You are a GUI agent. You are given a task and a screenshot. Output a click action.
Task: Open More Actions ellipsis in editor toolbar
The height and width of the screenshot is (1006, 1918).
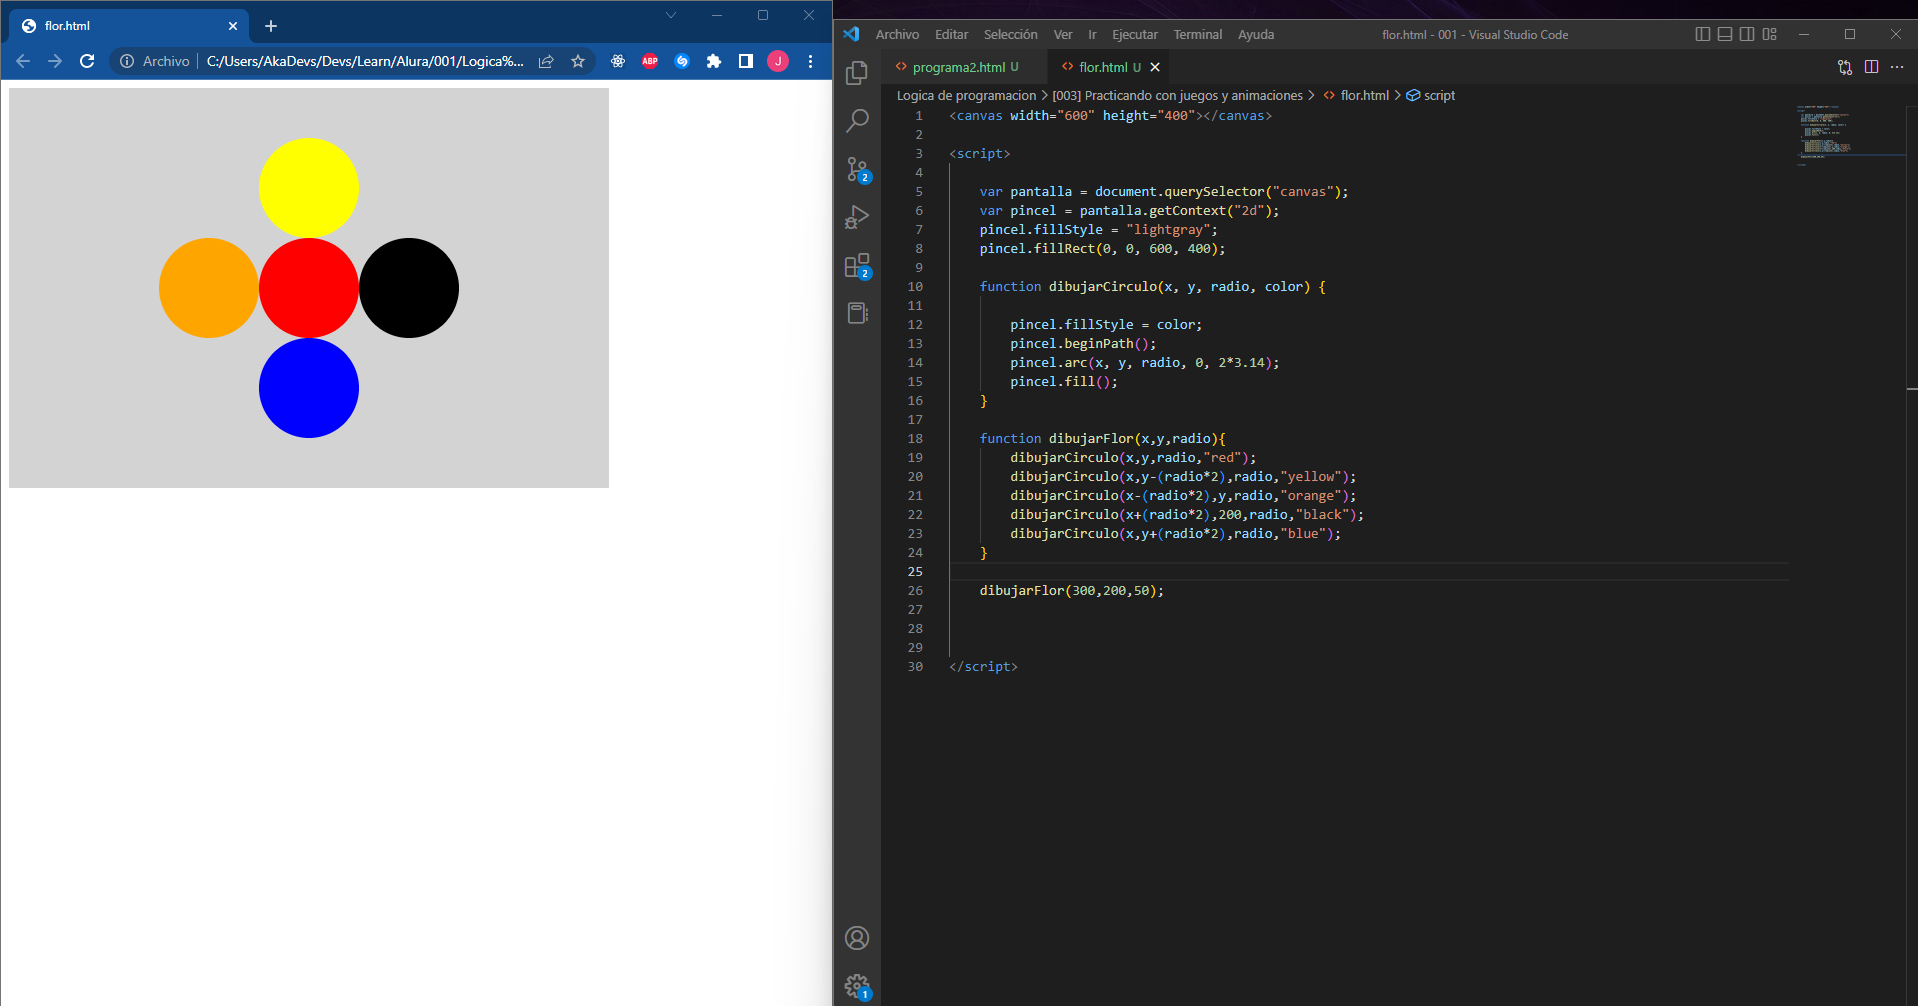click(x=1897, y=67)
